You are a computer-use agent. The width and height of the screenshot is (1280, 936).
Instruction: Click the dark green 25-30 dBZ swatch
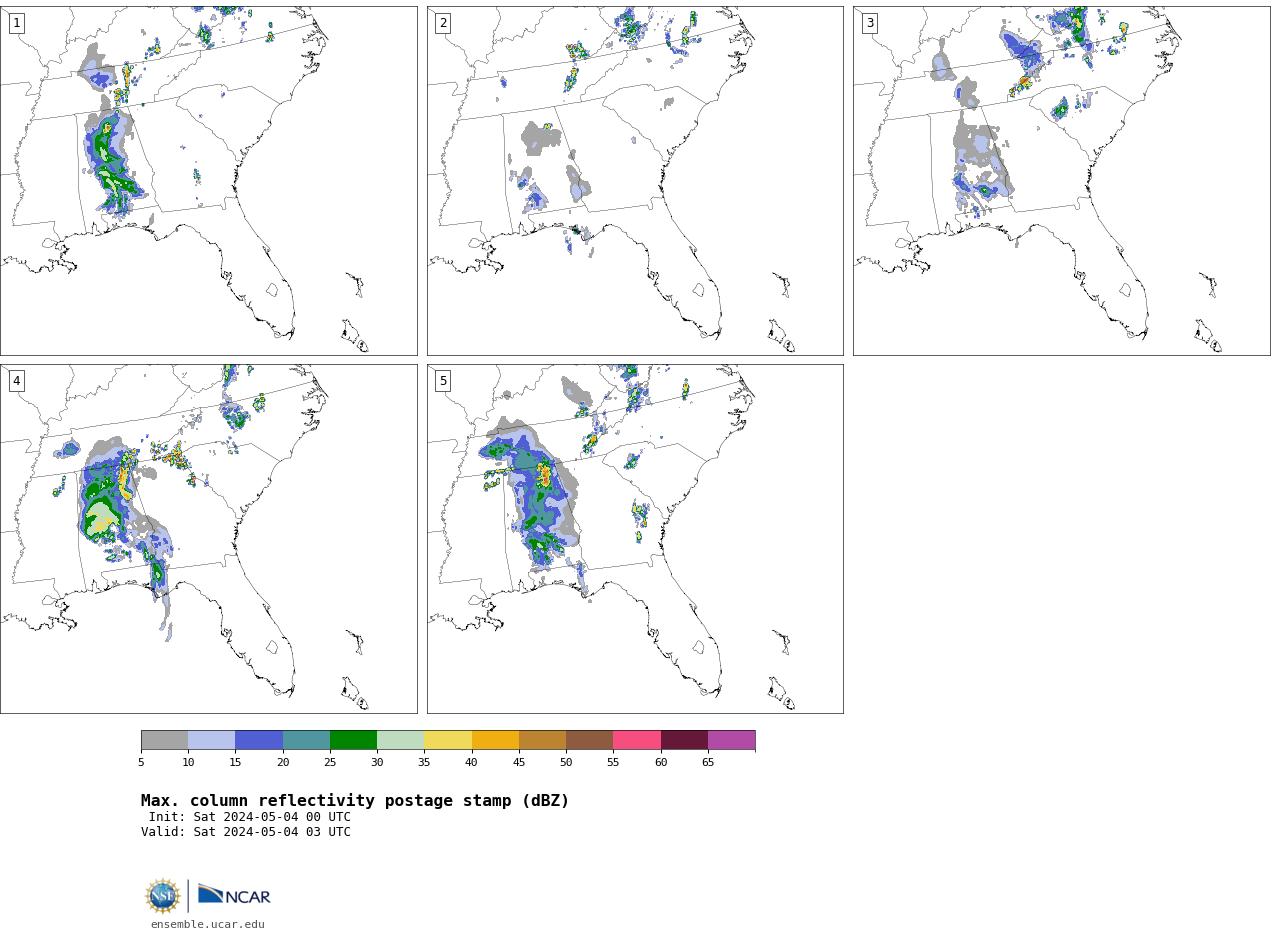[354, 740]
